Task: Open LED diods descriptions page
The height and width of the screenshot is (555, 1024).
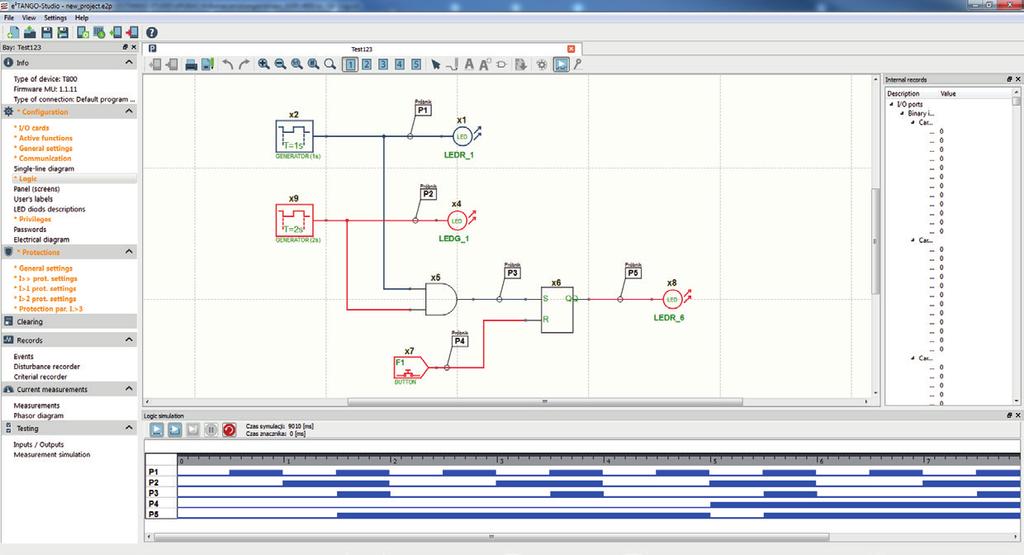Action: [50, 209]
